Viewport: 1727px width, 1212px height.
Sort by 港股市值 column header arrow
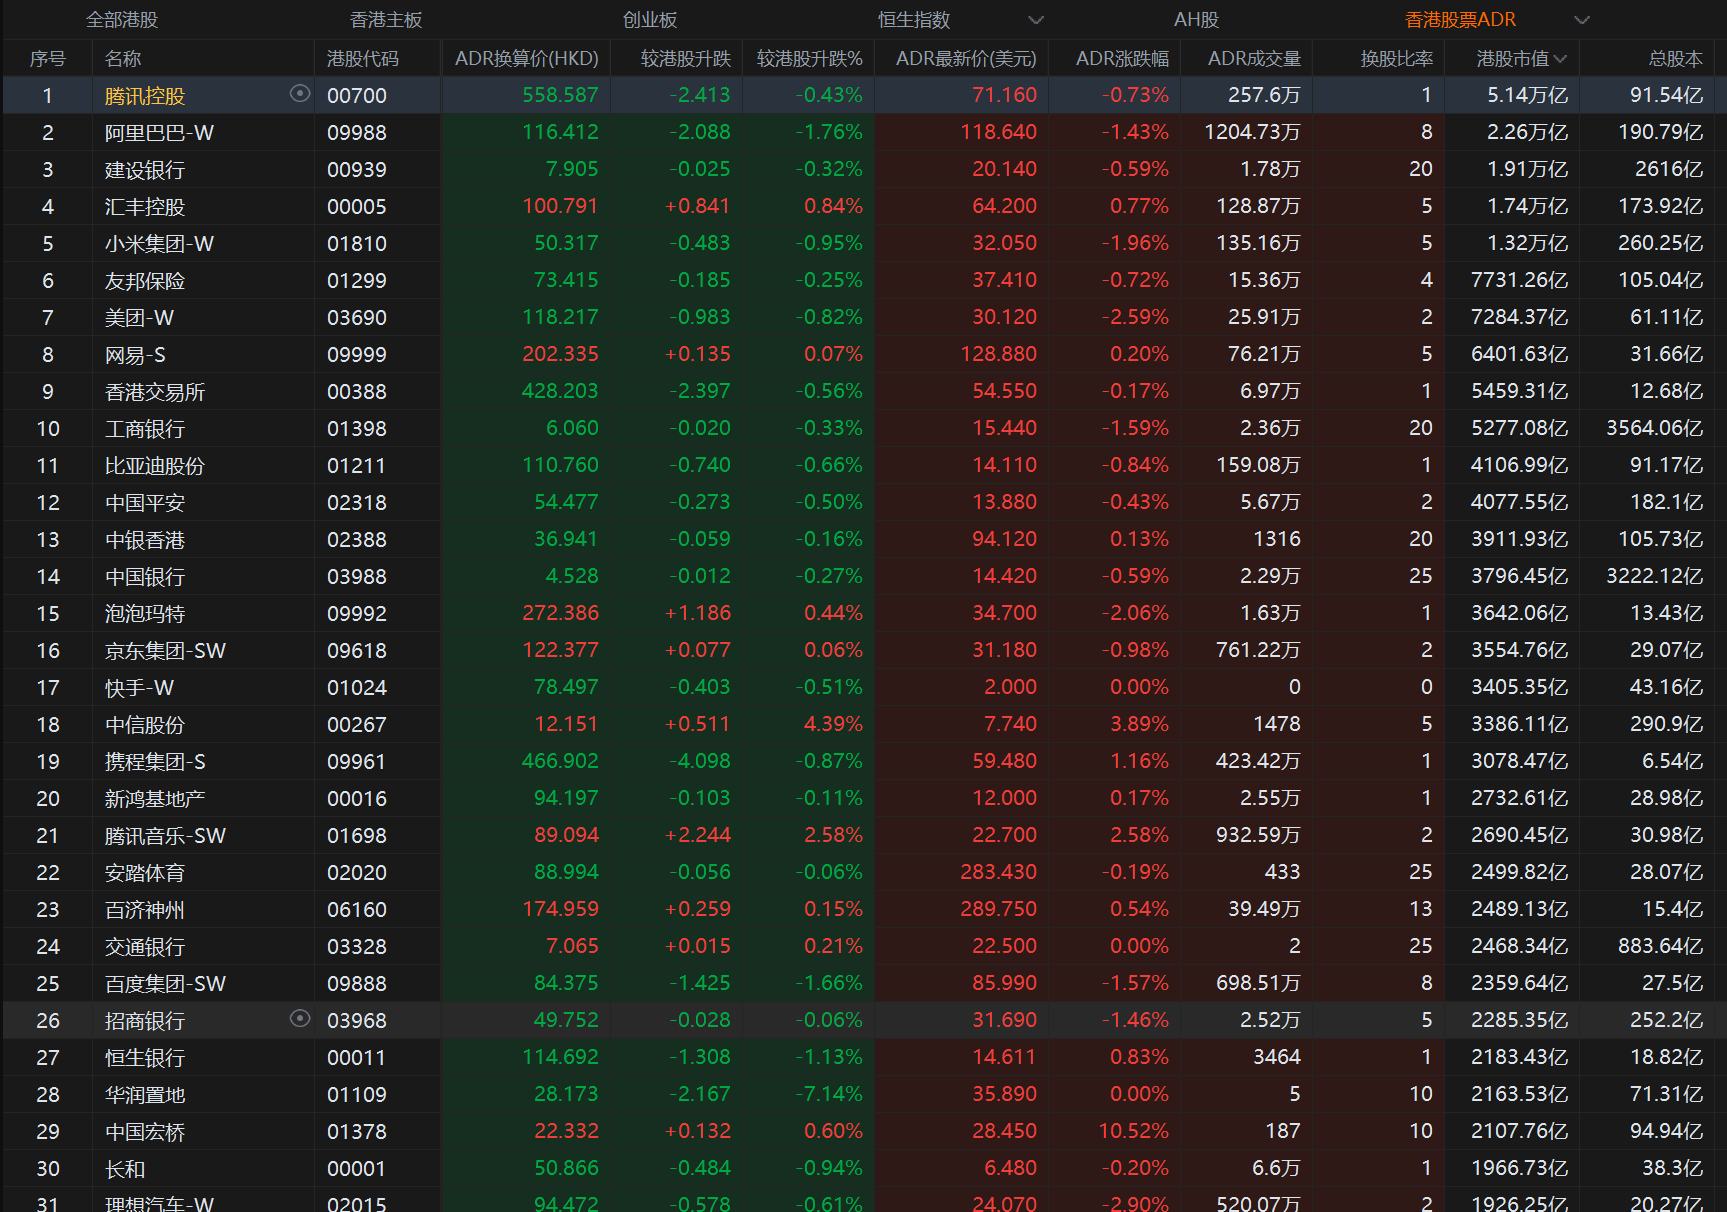(1560, 59)
